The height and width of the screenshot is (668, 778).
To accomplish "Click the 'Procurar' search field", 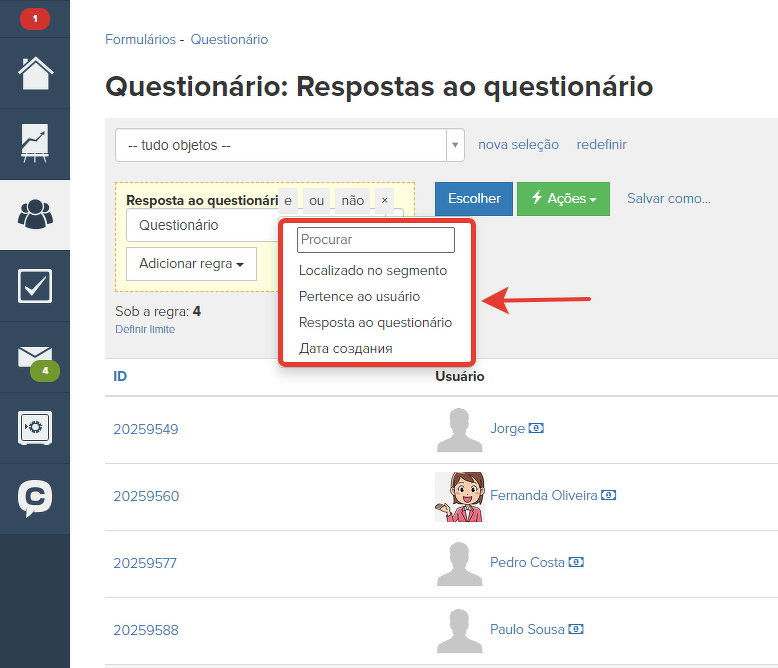I will tap(375, 240).
